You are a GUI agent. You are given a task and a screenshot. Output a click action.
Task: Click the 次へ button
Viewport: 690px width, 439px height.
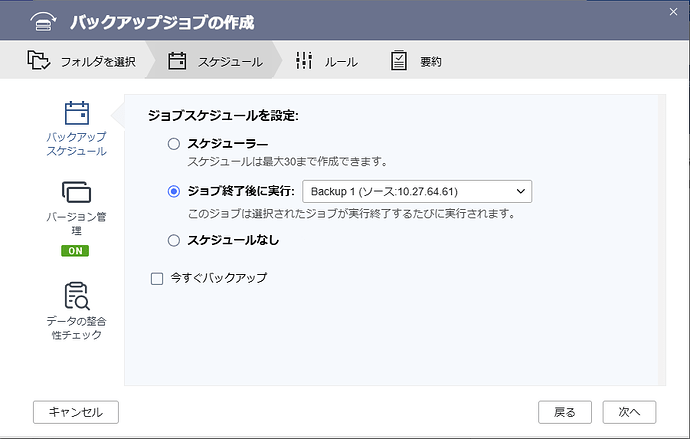pyautogui.click(x=629, y=411)
